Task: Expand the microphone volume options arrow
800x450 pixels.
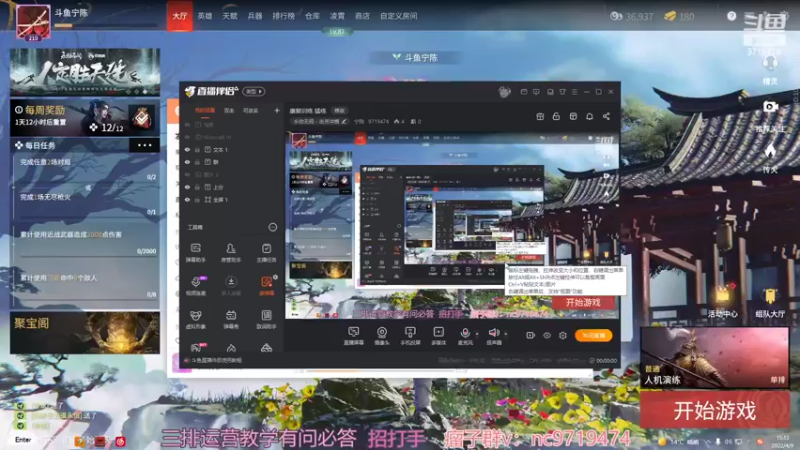Action: (477, 334)
